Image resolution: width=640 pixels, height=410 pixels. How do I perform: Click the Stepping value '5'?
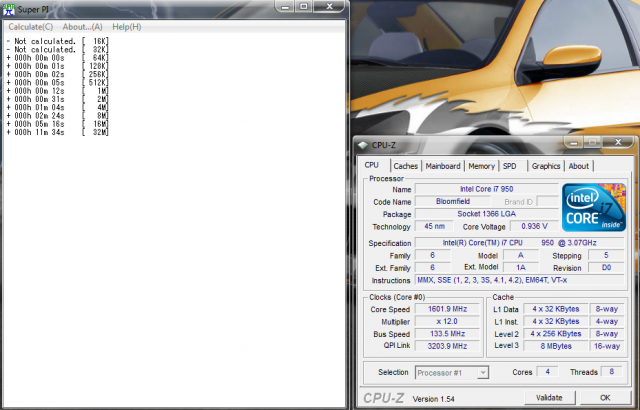tap(606, 255)
